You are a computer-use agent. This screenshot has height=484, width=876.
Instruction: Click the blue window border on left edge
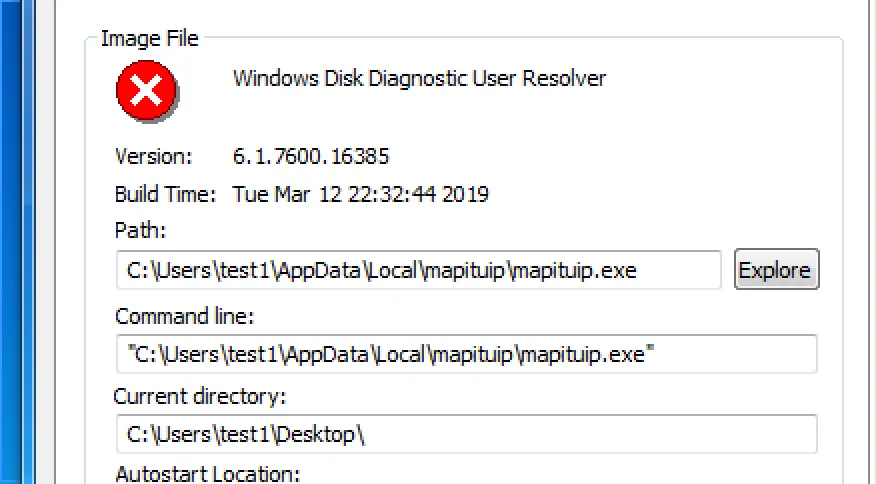[18, 242]
